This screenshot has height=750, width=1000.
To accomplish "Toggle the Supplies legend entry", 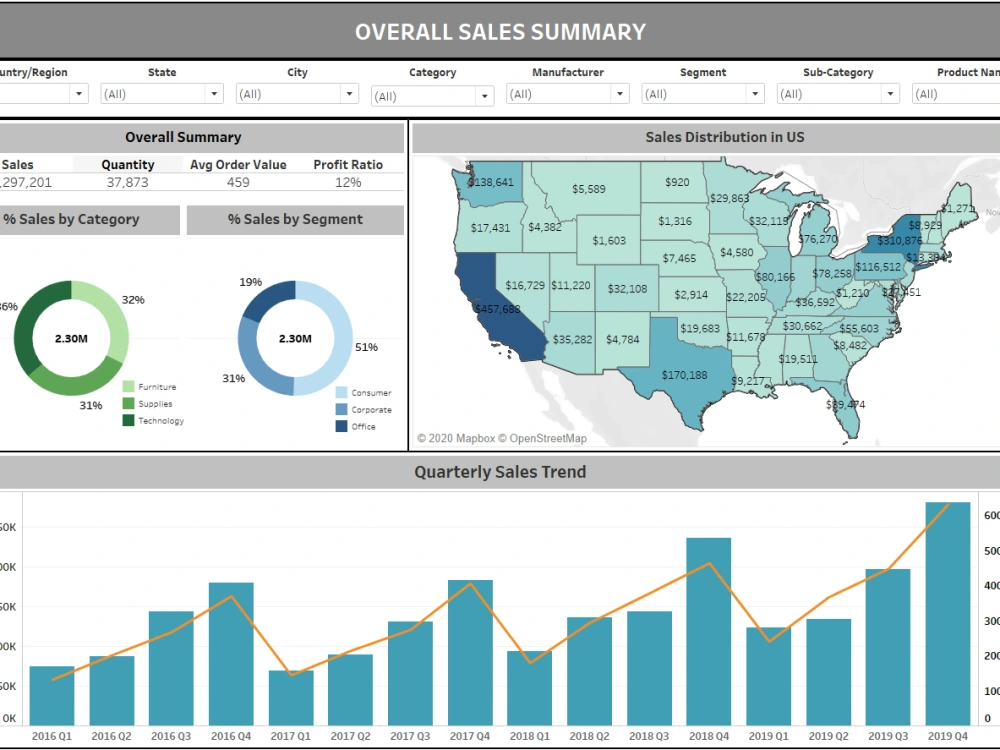I will click(126, 402).
